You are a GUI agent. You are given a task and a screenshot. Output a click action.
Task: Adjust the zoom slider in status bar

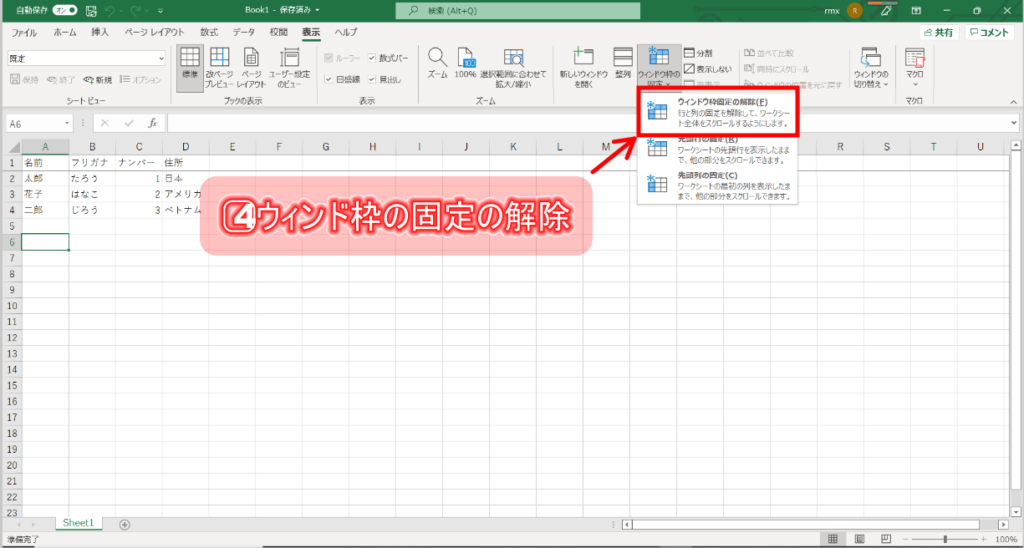pyautogui.click(x=946, y=539)
